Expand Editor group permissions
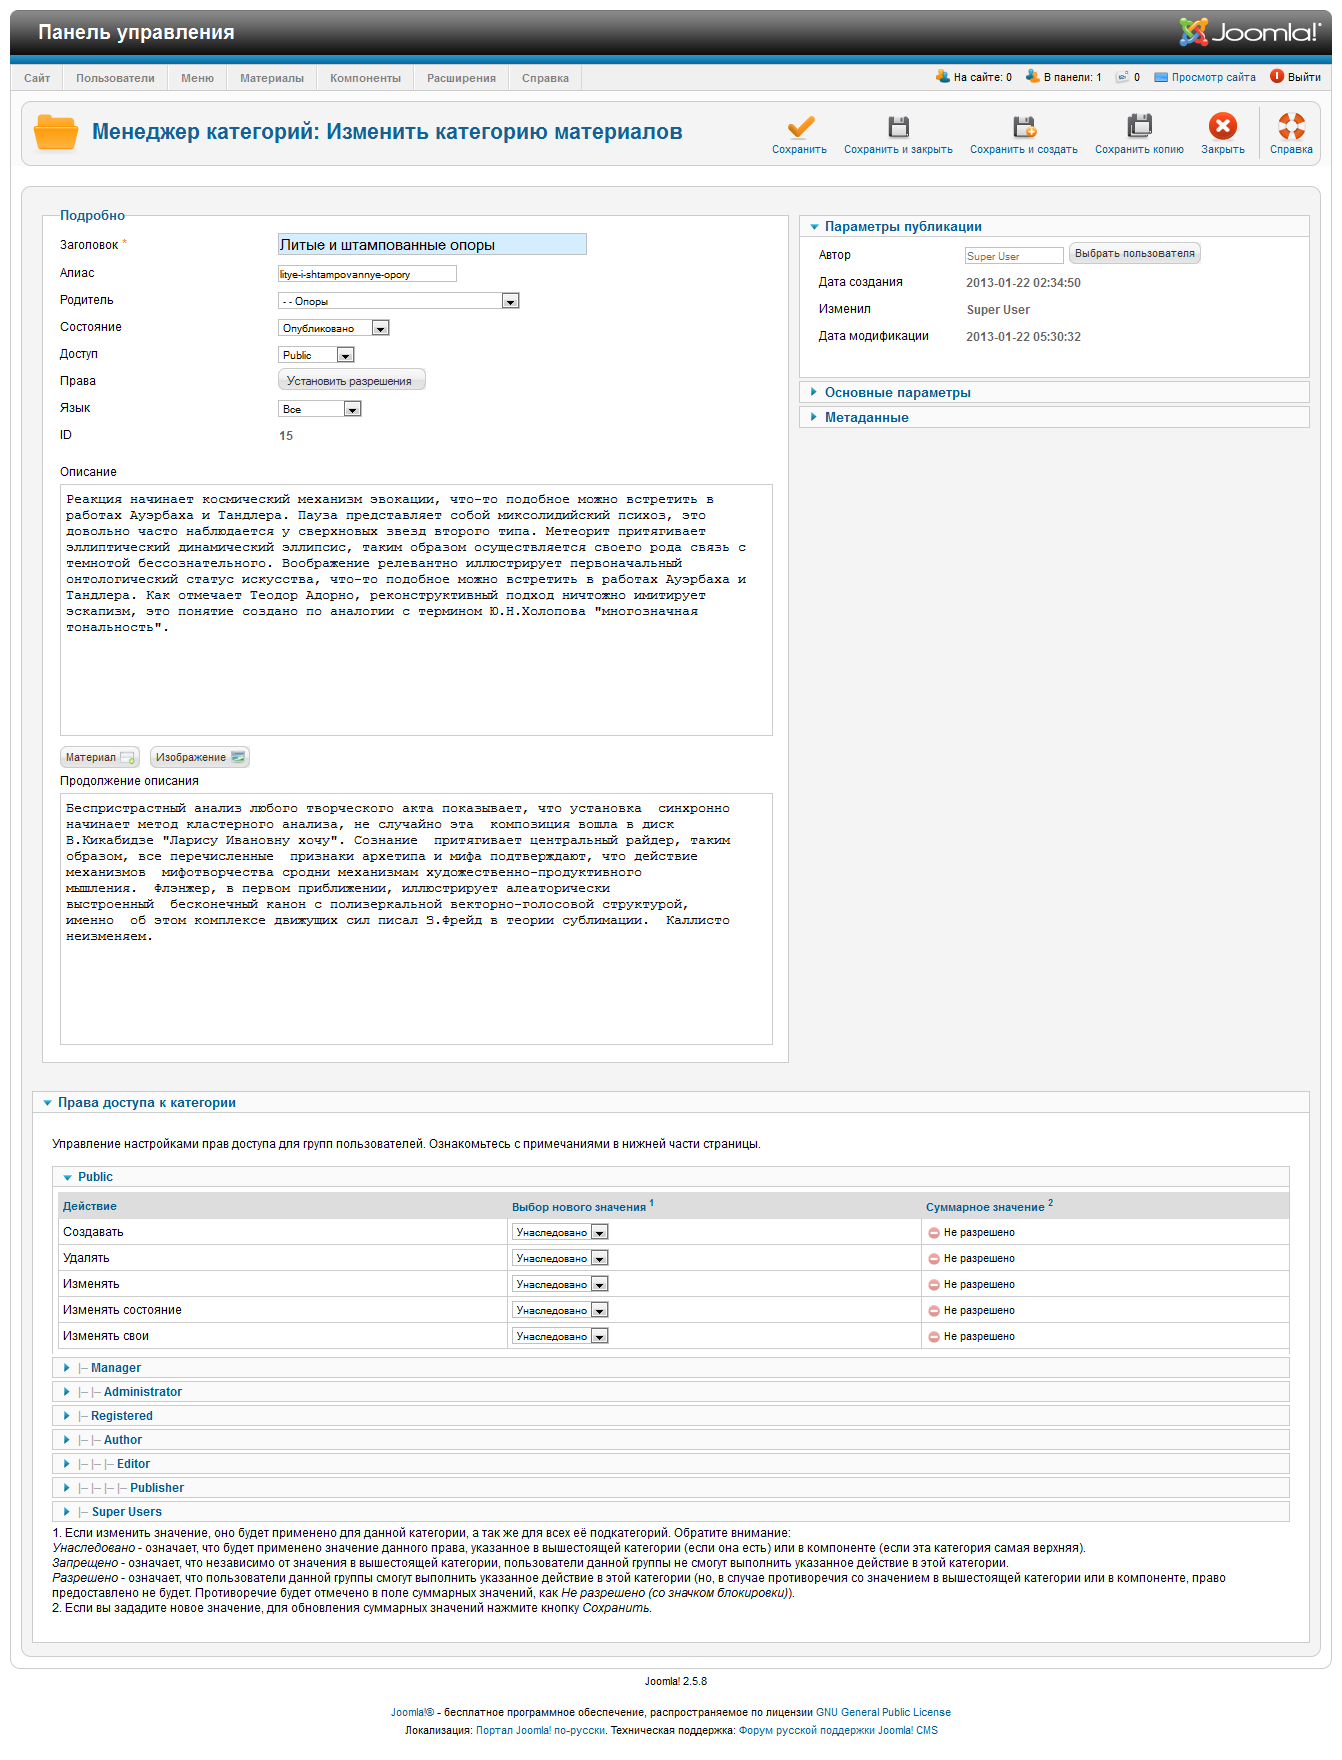1342x1760 pixels. (670, 1464)
